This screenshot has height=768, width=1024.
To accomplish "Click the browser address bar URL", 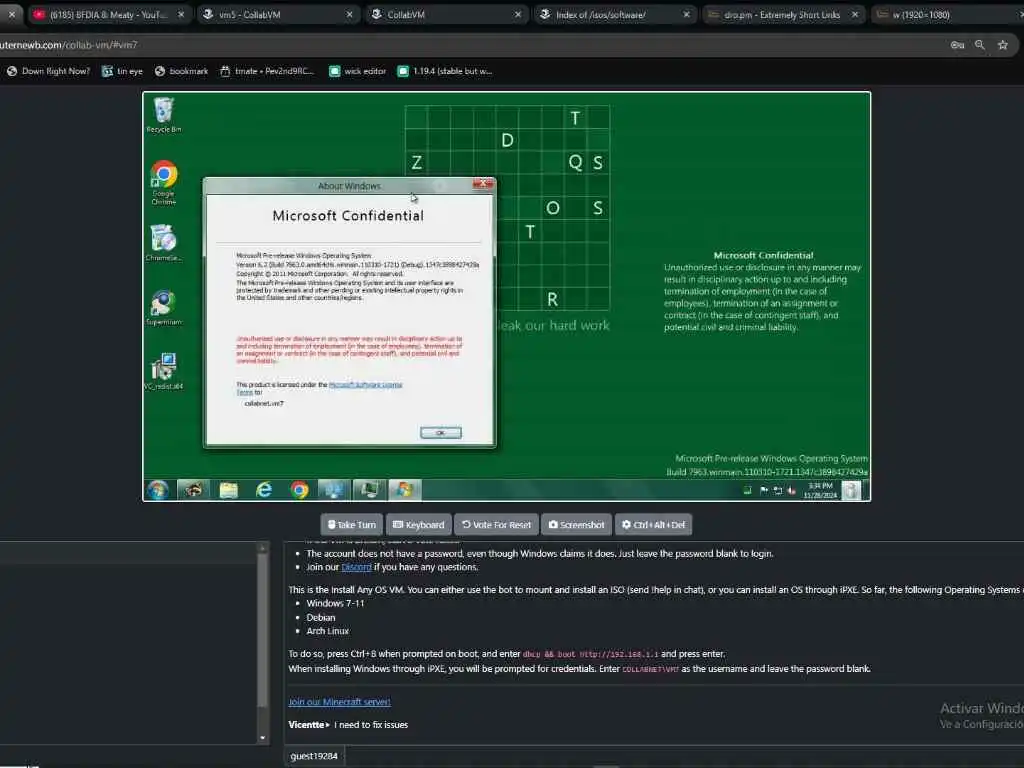I will click(x=69, y=45).
